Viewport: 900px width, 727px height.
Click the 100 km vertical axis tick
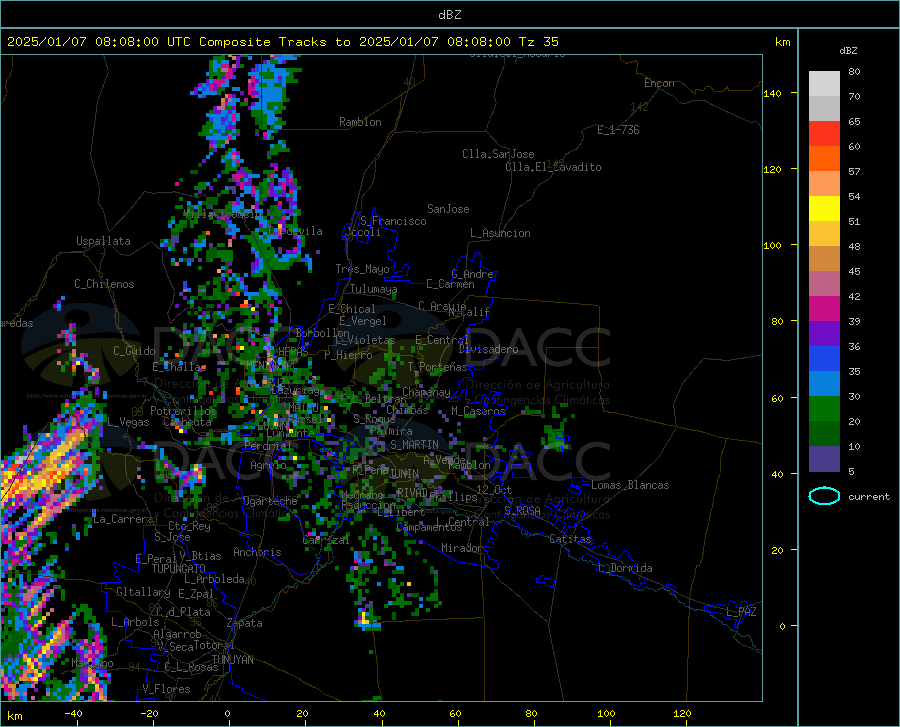click(x=772, y=246)
